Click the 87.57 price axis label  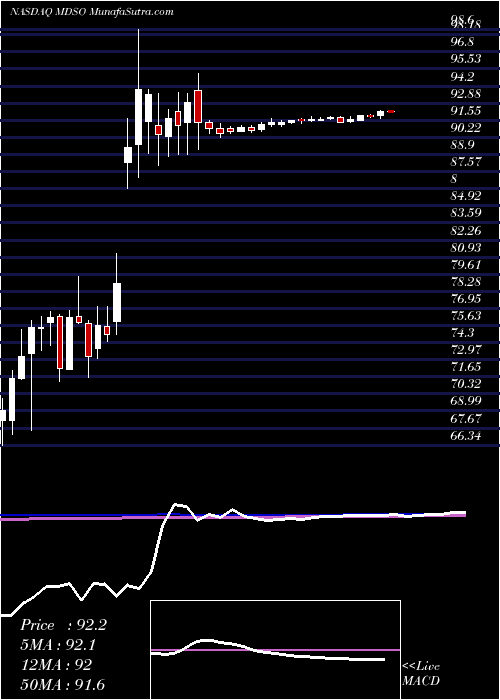pyautogui.click(x=466, y=162)
